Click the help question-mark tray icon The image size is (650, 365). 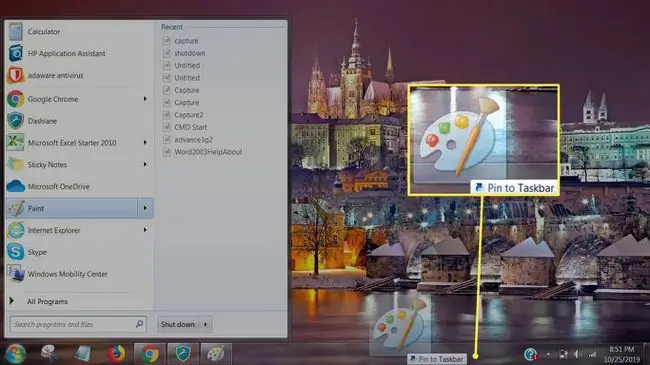(530, 354)
